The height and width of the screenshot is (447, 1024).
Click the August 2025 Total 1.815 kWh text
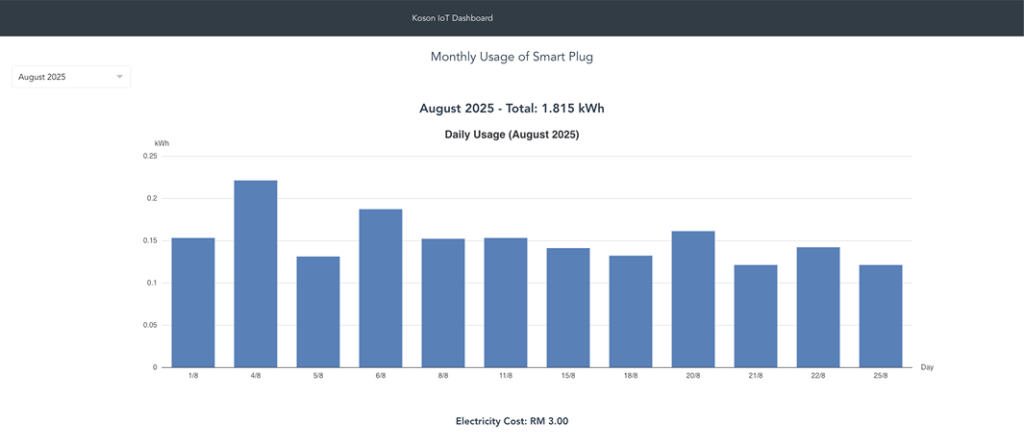pos(512,108)
